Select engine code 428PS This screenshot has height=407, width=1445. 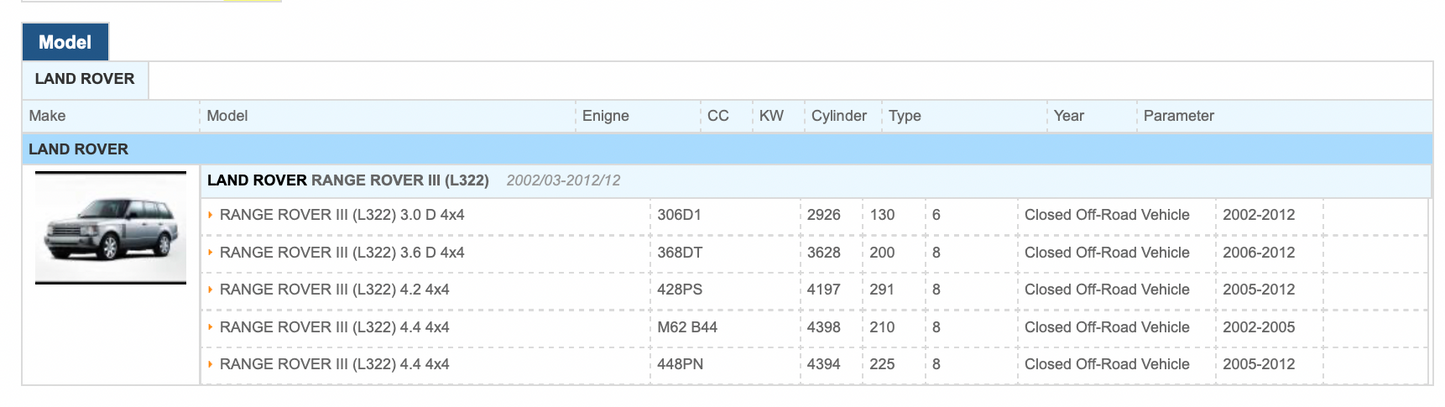680,290
